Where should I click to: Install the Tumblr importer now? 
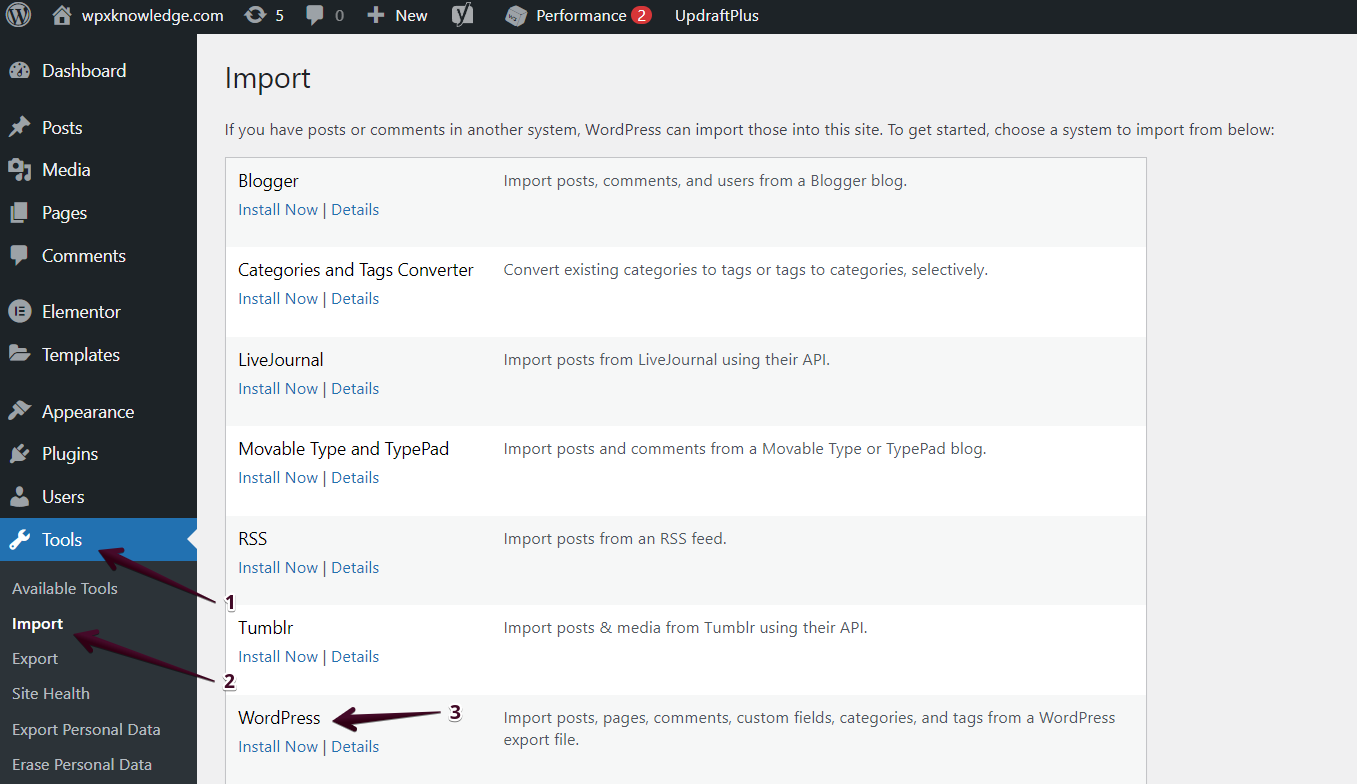coord(278,657)
